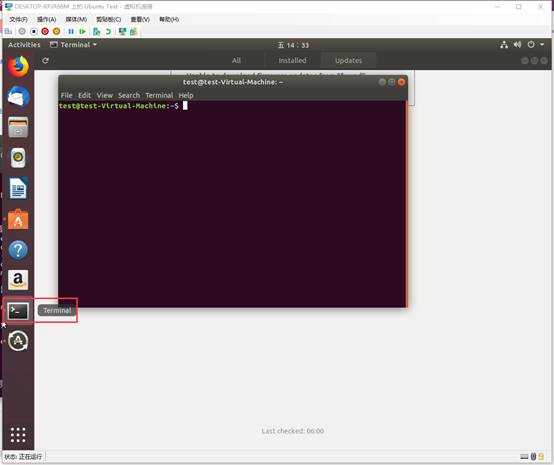Click the orange Save state toolbar icon
The image size is (554, 465).
(56, 32)
